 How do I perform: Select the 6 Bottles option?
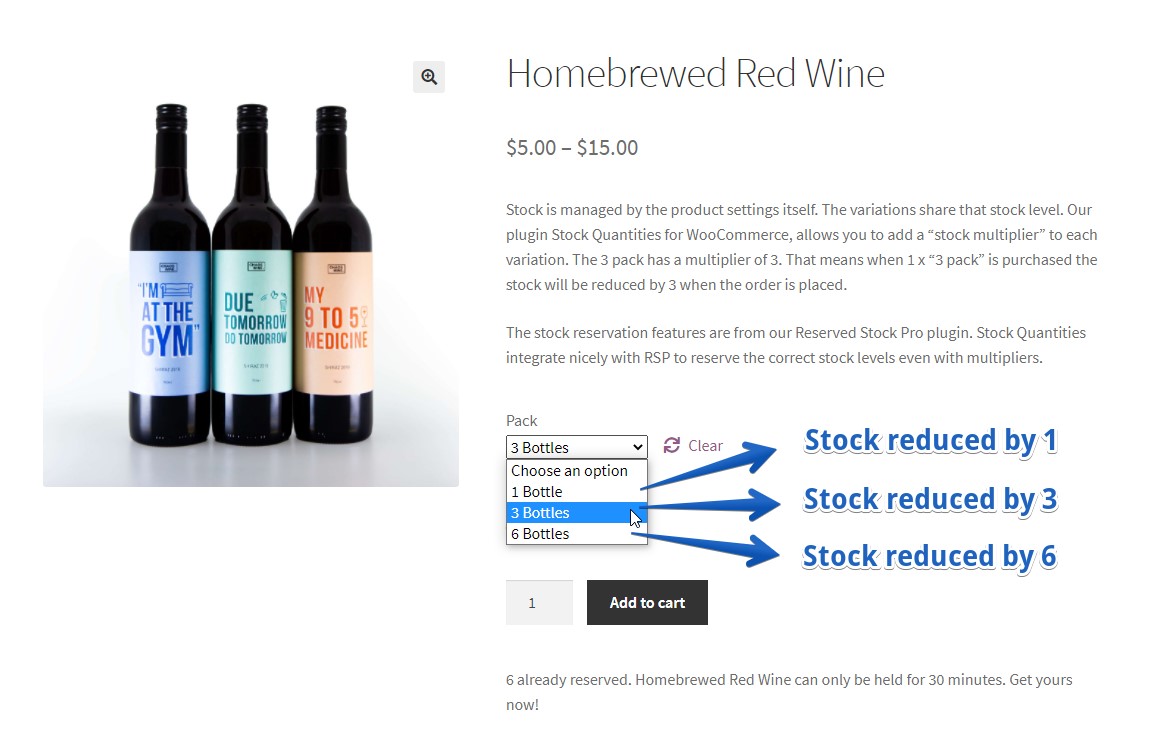tap(541, 534)
